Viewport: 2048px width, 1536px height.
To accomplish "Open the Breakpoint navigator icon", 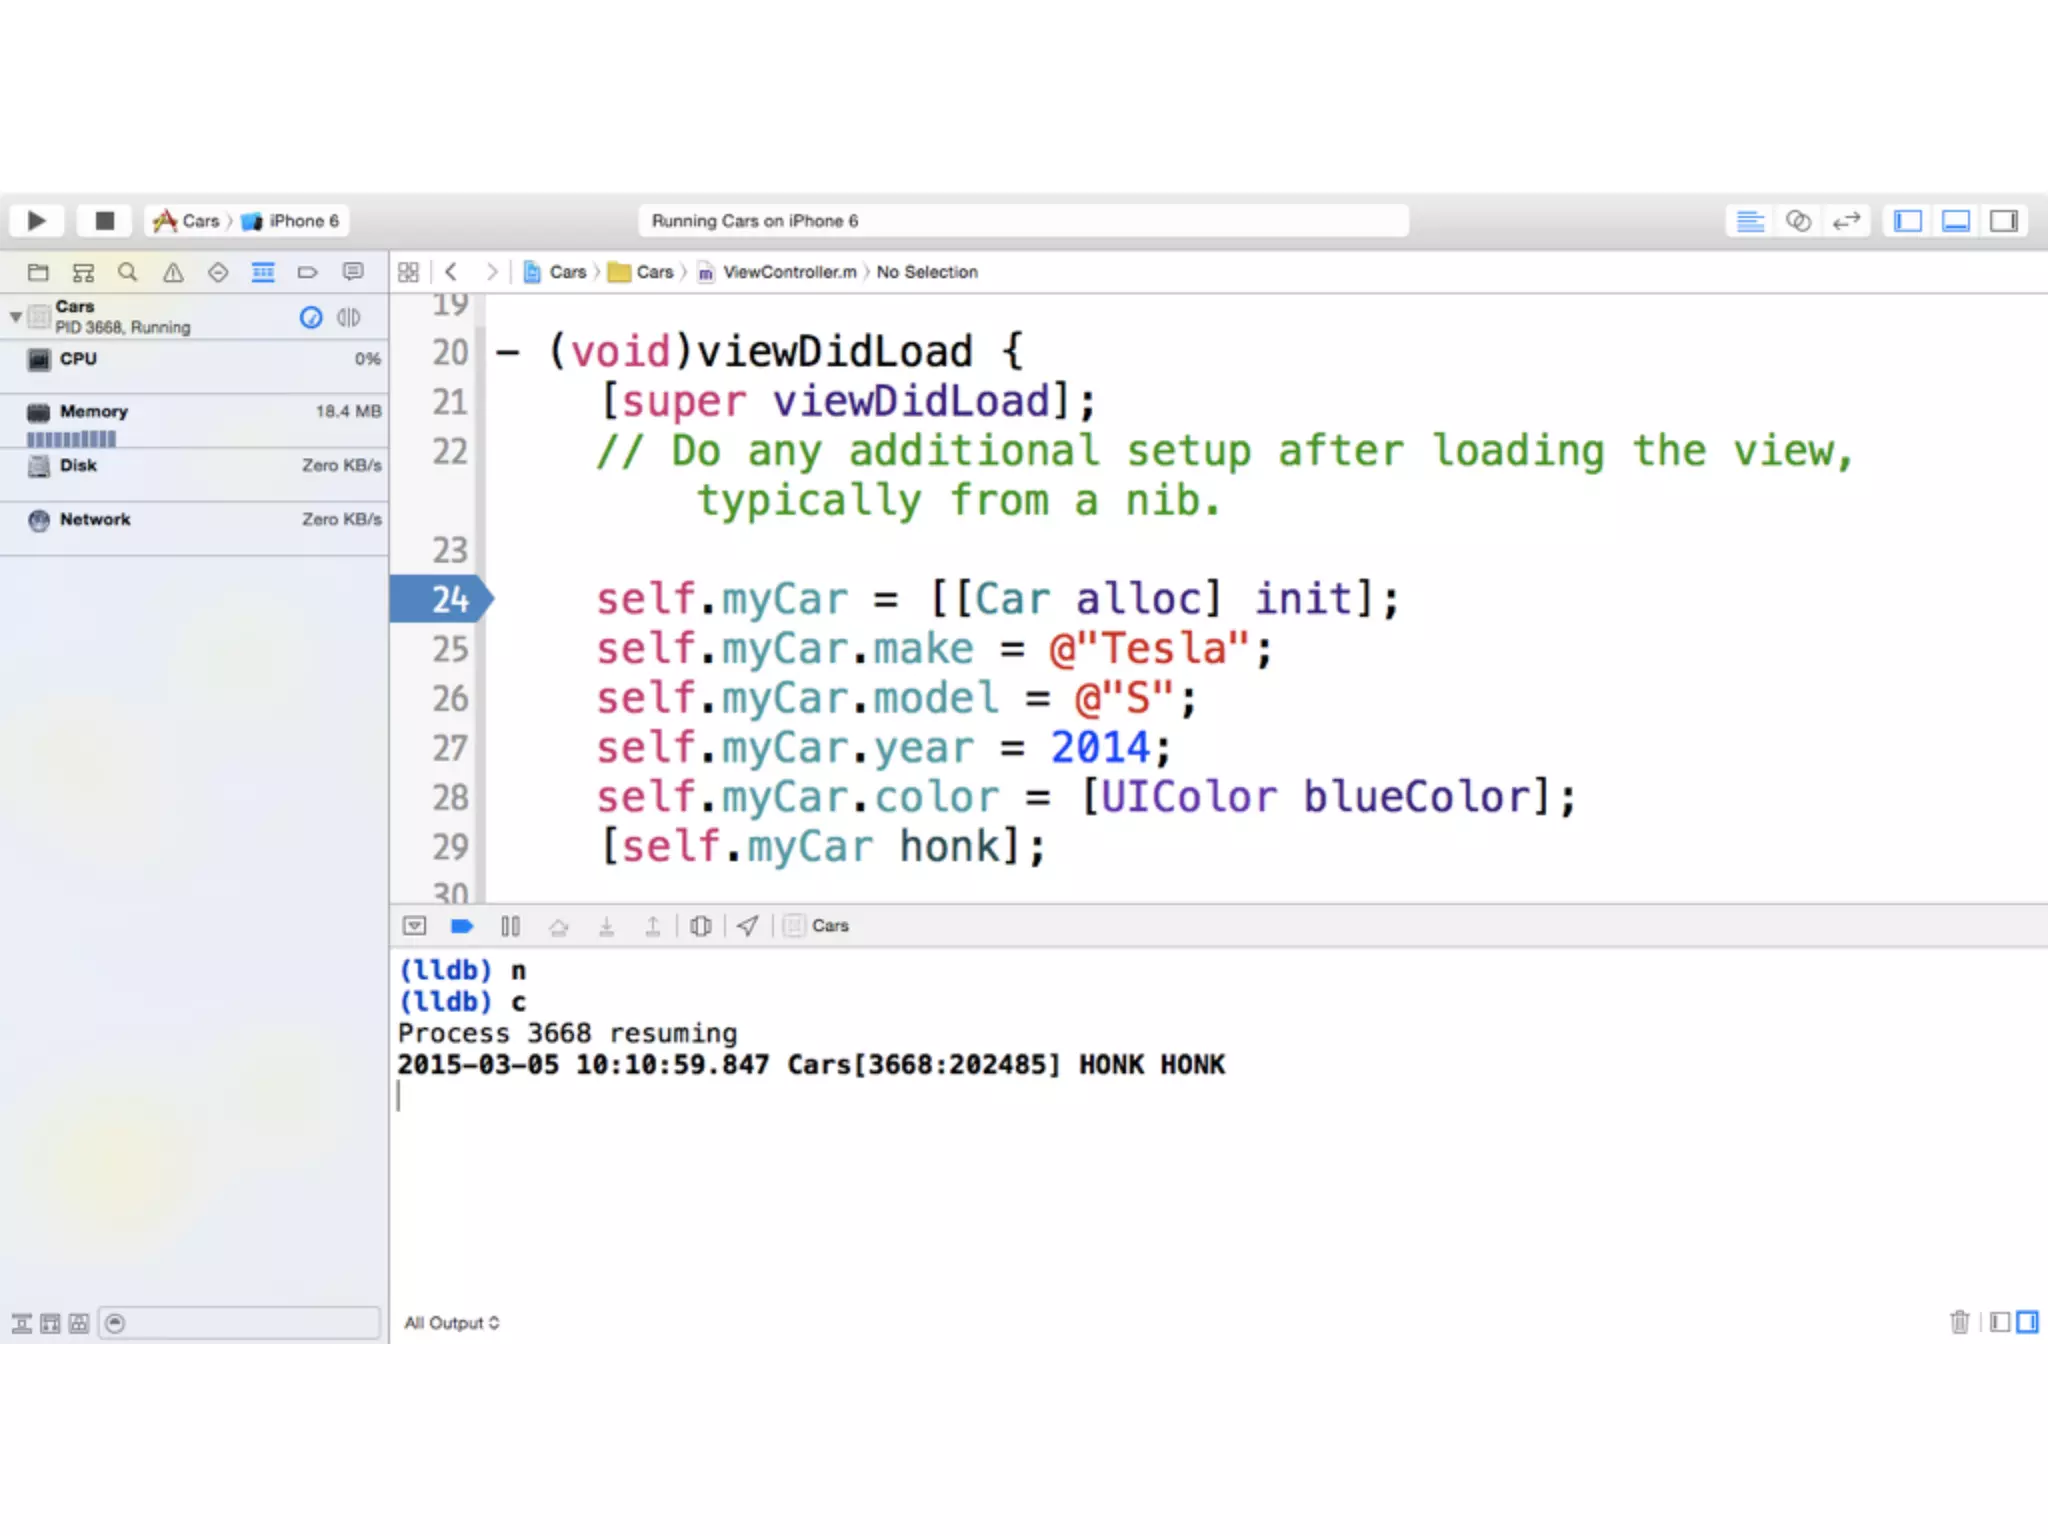I will 307,272.
